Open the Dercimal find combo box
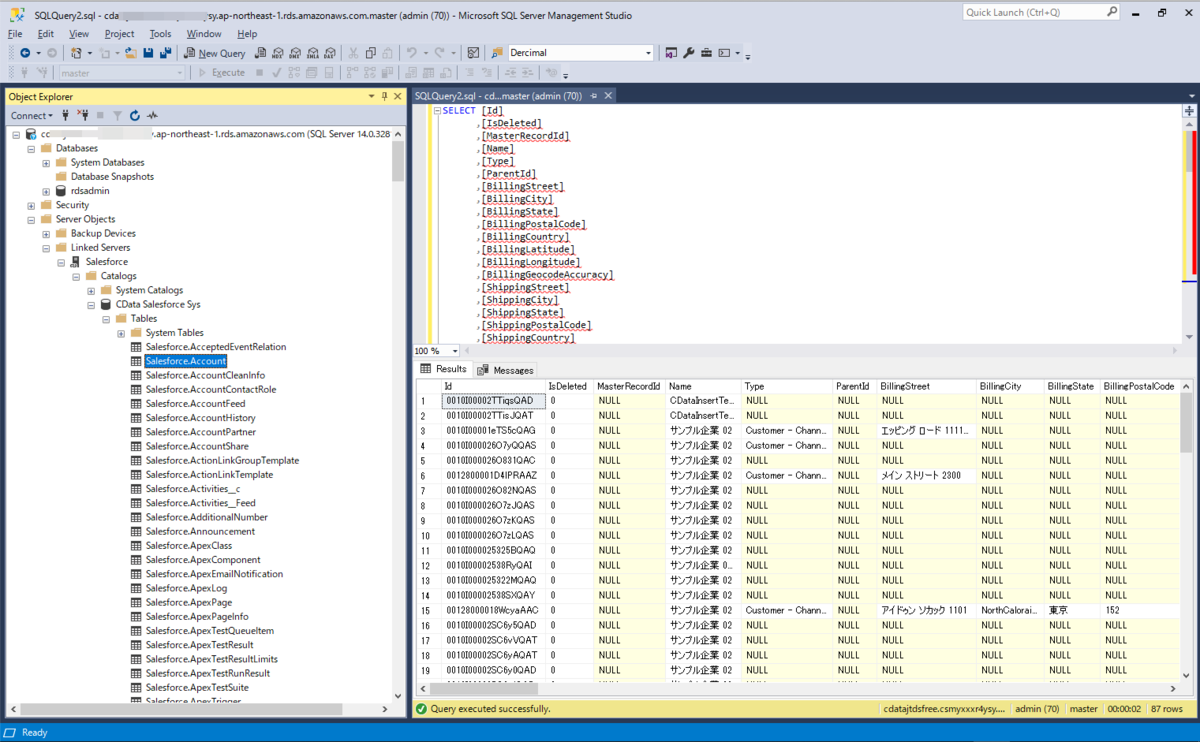This screenshot has height=742, width=1200. tap(580, 53)
